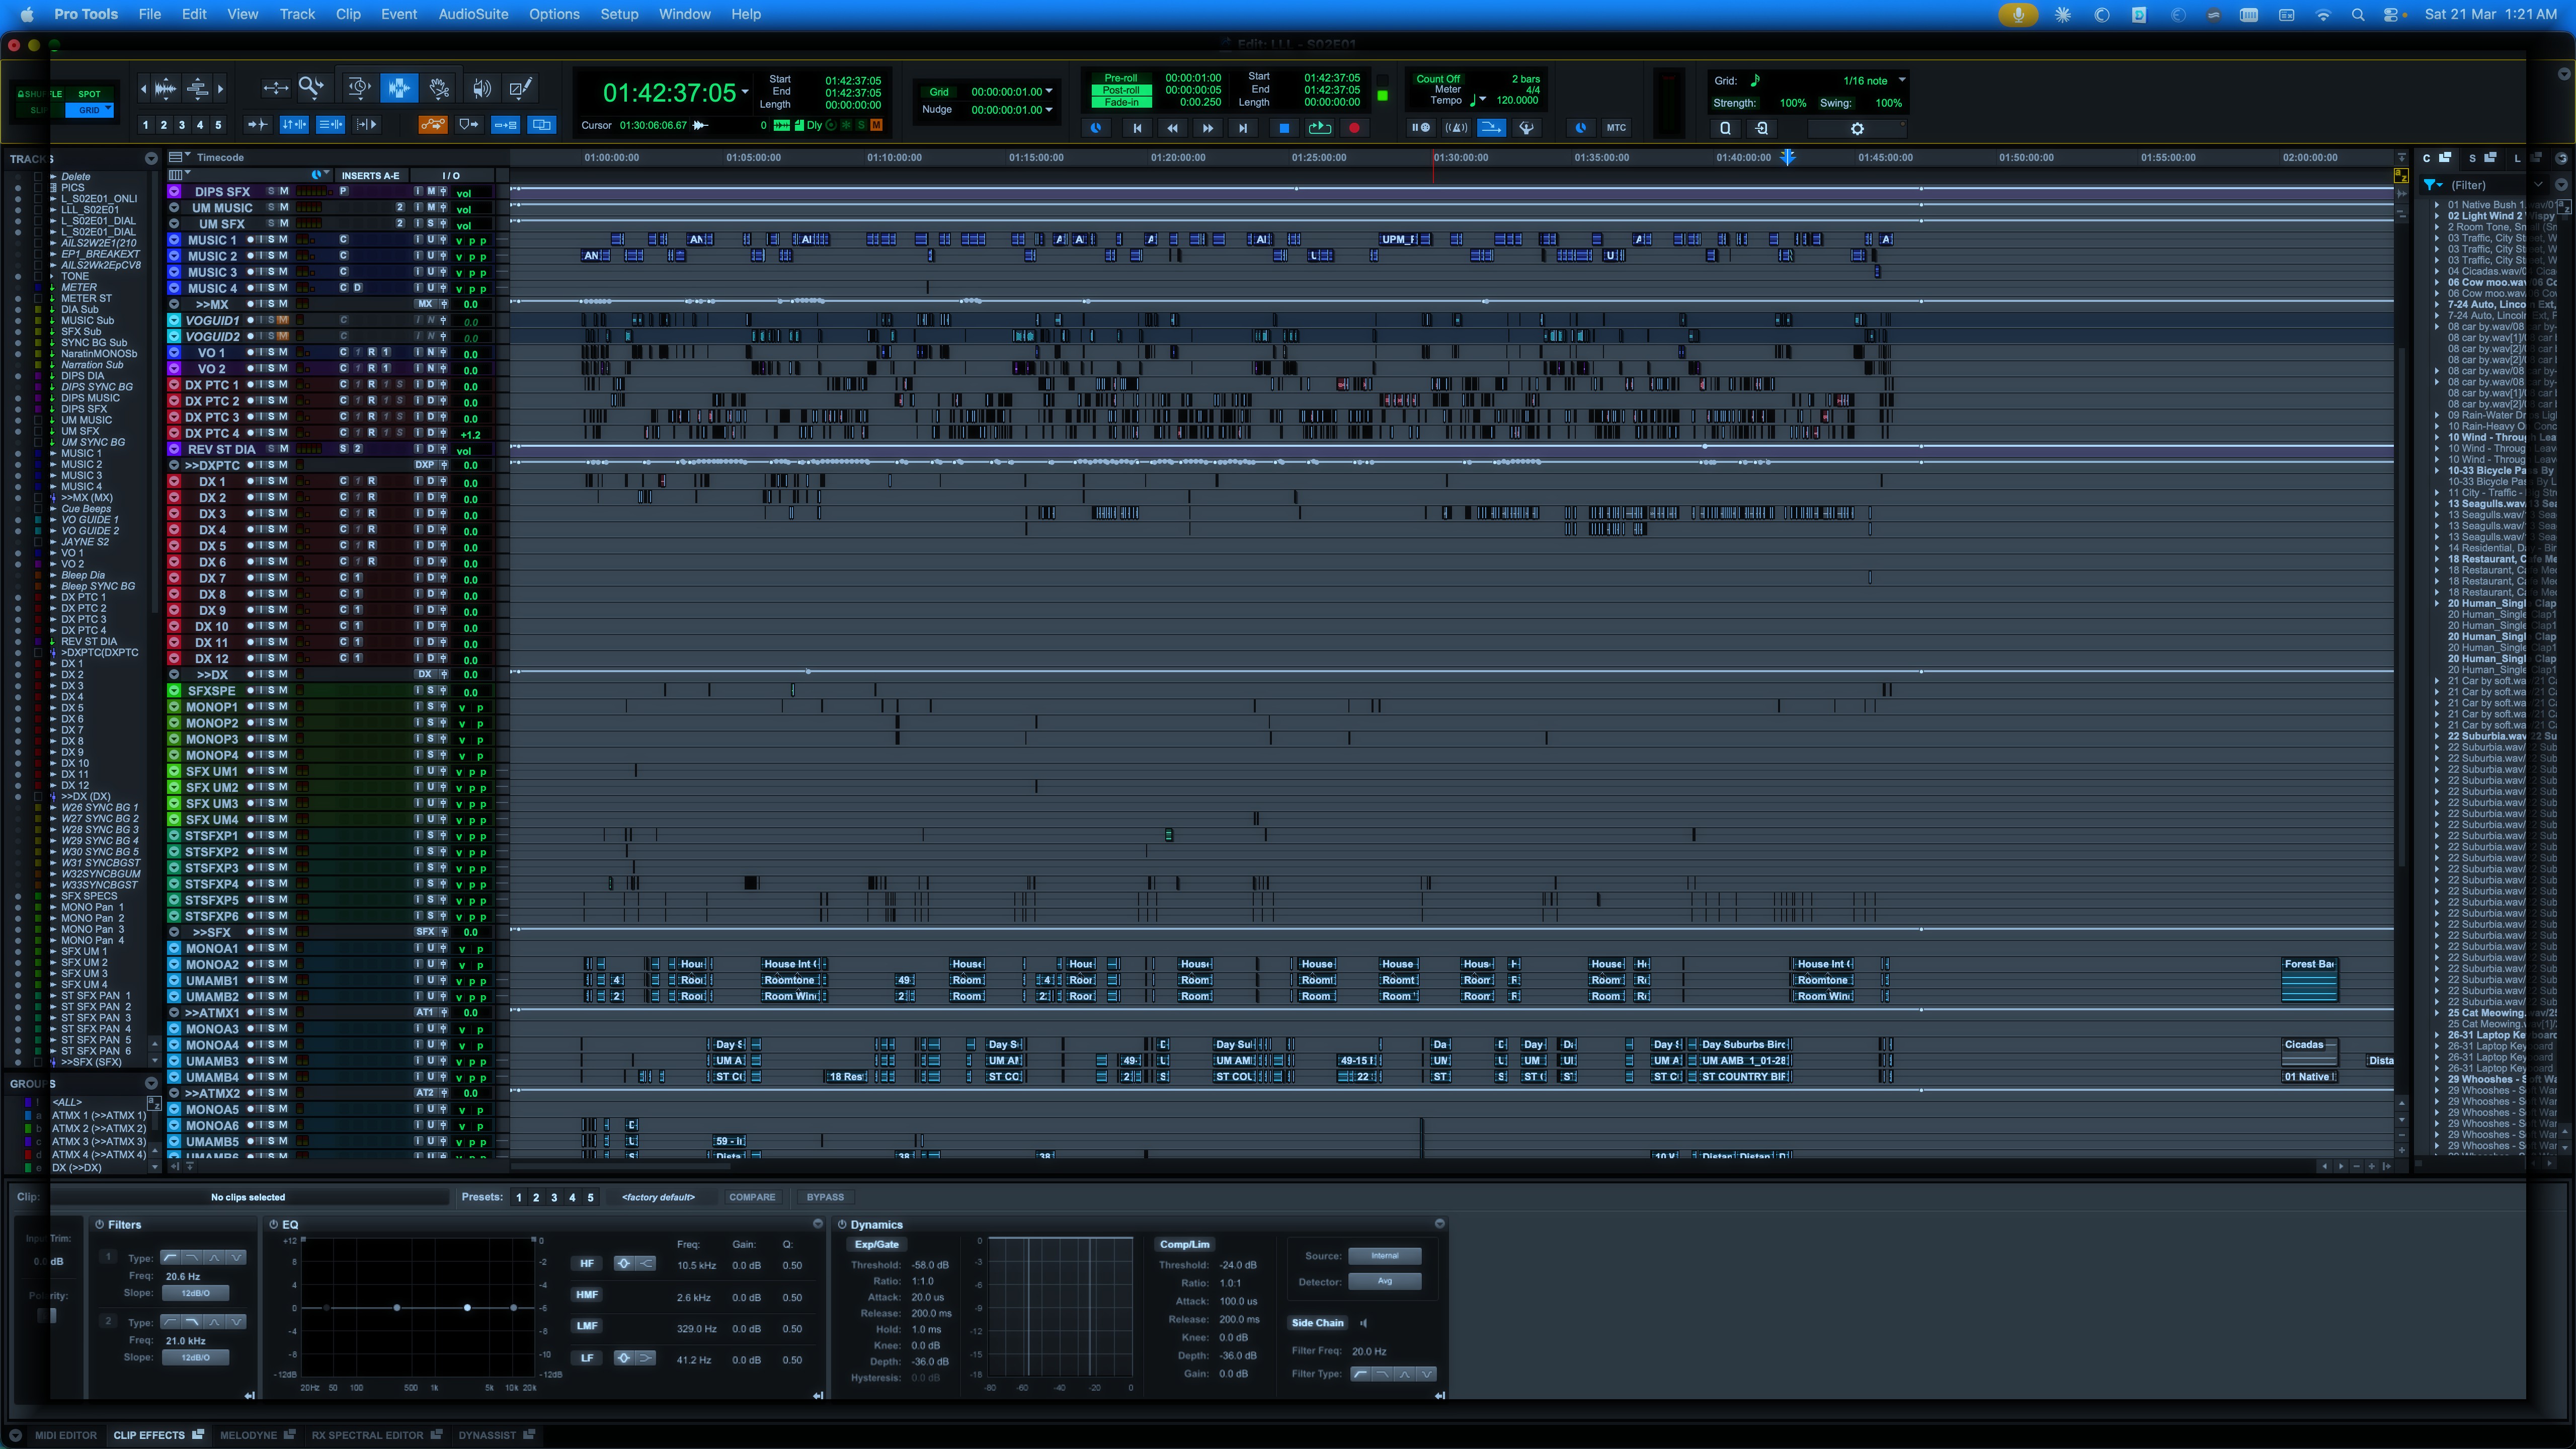Click the macOS Spotlight search icon
The height and width of the screenshot is (1449, 2576).
coord(2358,15)
